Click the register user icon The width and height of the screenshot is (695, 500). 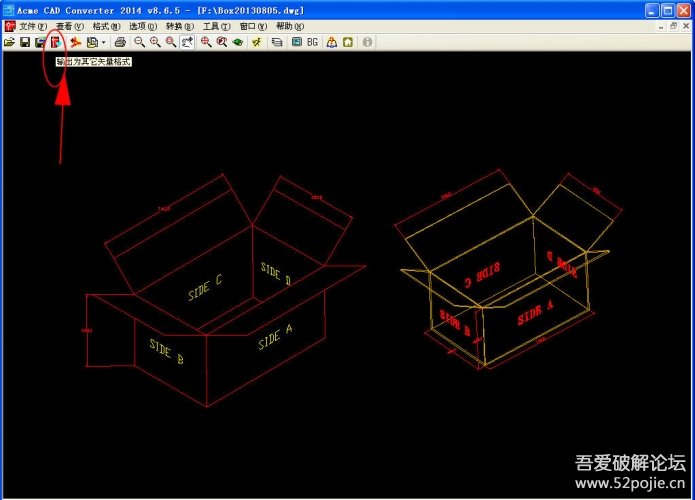332,43
